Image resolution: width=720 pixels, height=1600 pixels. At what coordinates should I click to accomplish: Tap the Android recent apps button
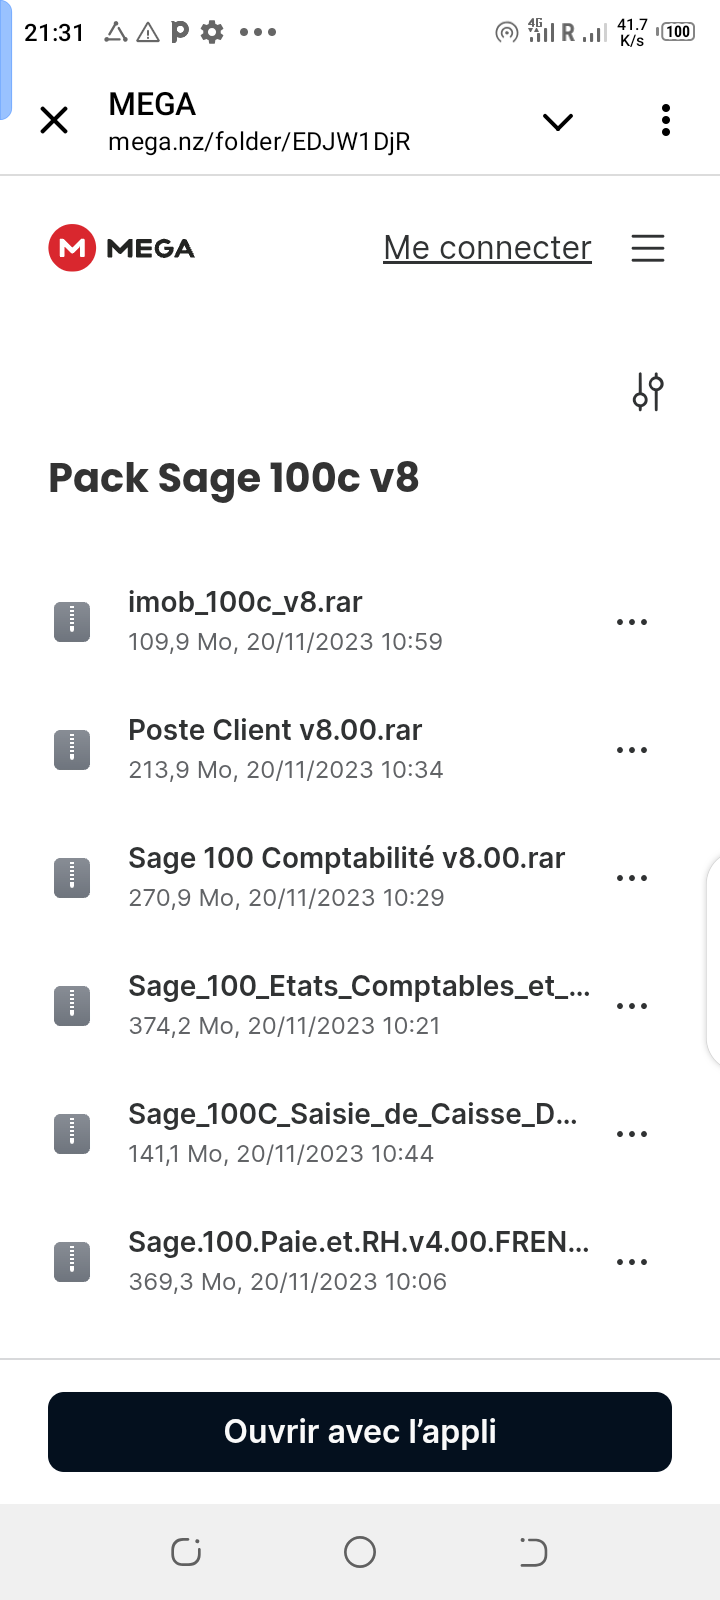(186, 1552)
